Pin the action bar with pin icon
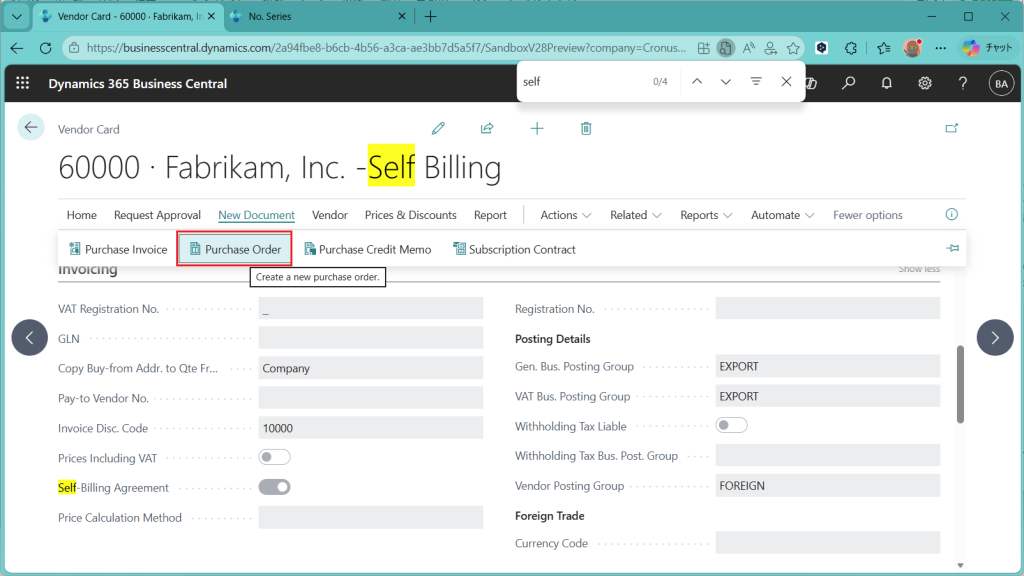 952,249
